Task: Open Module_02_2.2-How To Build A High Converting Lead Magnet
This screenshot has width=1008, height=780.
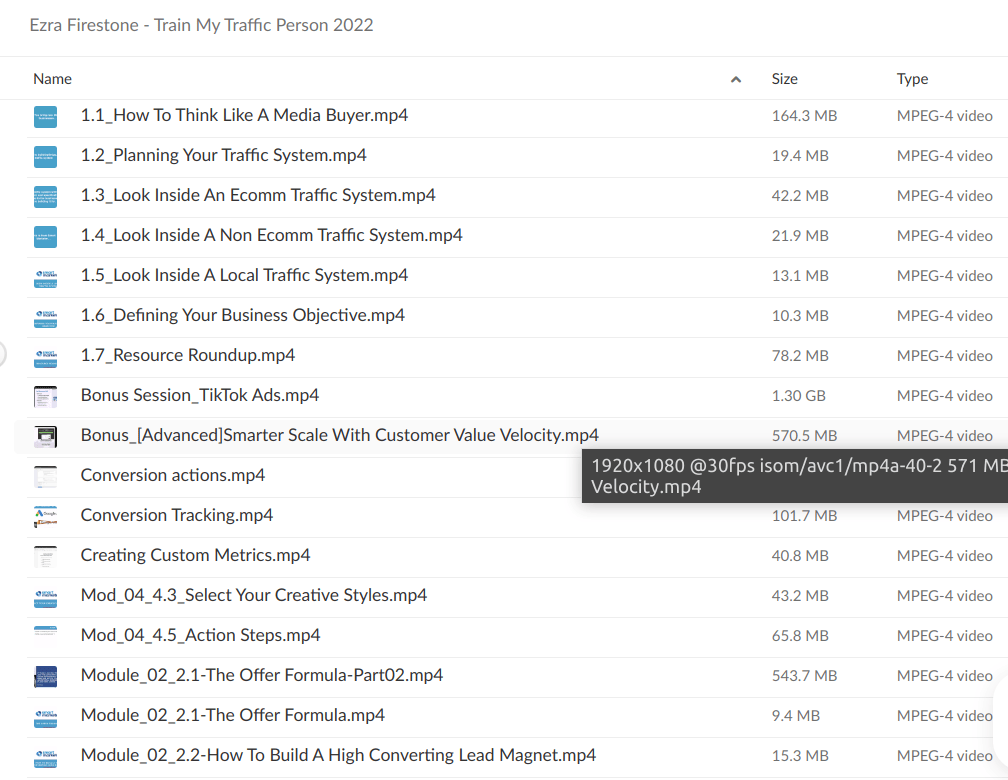Action: (x=339, y=755)
